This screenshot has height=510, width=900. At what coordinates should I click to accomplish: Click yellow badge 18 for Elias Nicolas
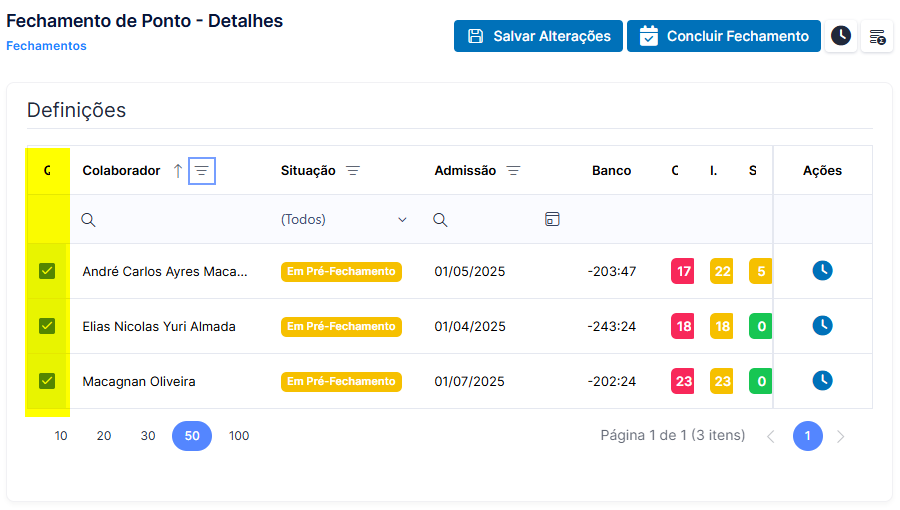pos(721,326)
